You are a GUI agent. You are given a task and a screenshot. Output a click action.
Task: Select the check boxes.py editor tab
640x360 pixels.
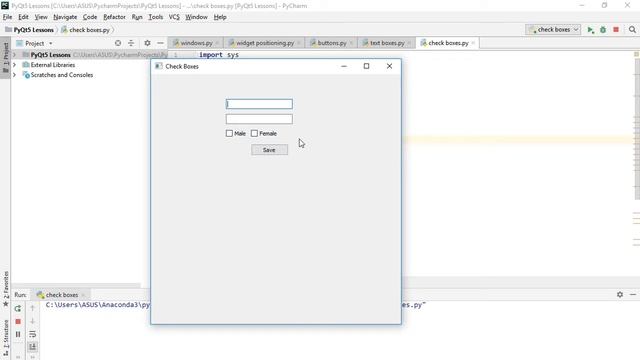(448, 43)
